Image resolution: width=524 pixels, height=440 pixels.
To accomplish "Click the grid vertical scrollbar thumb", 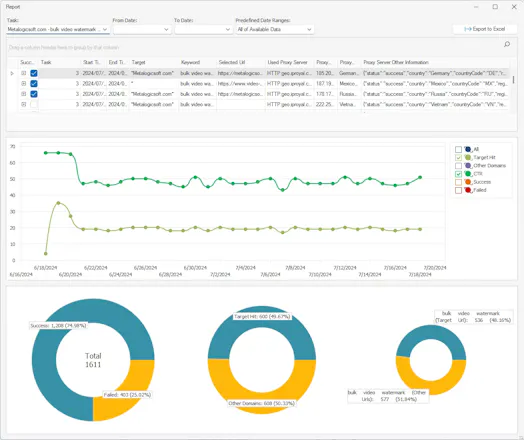I will click(514, 80).
